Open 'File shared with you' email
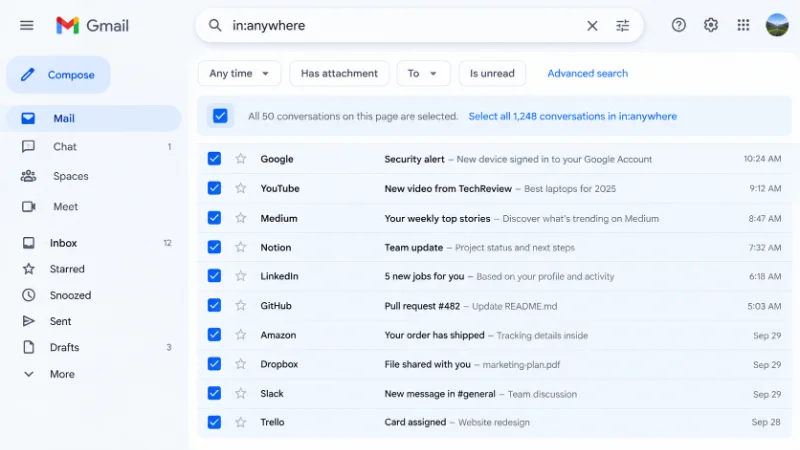Viewport: 800px width, 450px height. (427, 364)
